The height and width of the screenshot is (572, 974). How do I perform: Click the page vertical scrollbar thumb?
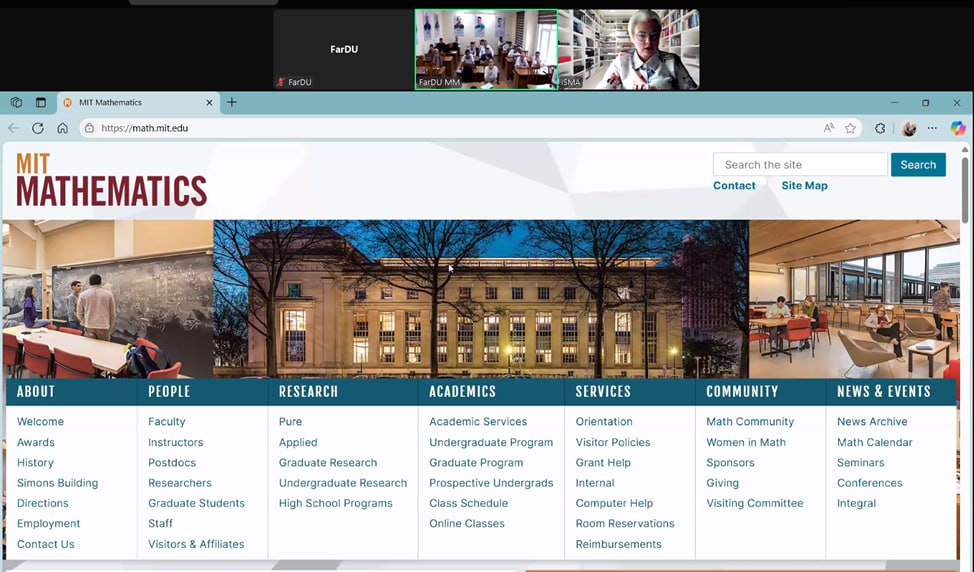pos(965,188)
